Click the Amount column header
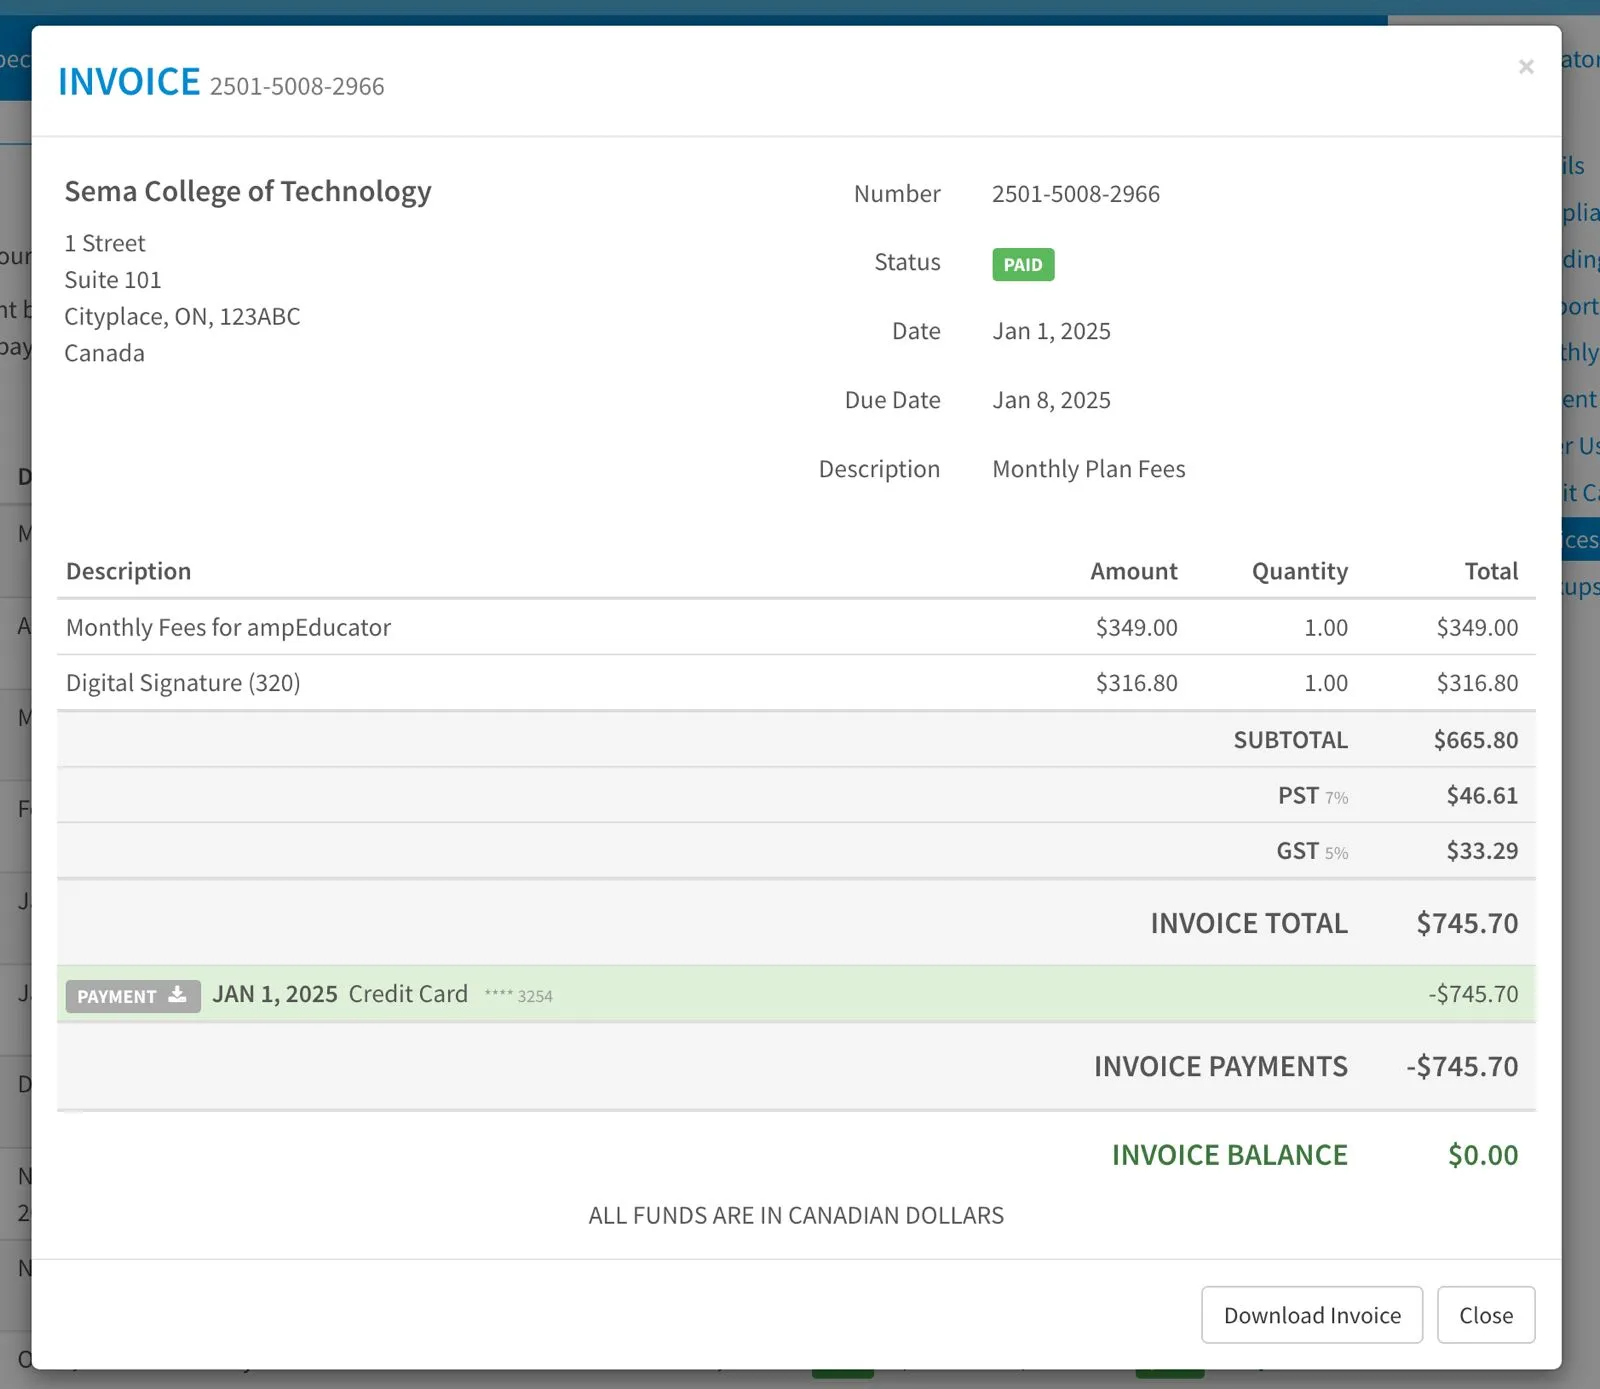 click(1134, 571)
